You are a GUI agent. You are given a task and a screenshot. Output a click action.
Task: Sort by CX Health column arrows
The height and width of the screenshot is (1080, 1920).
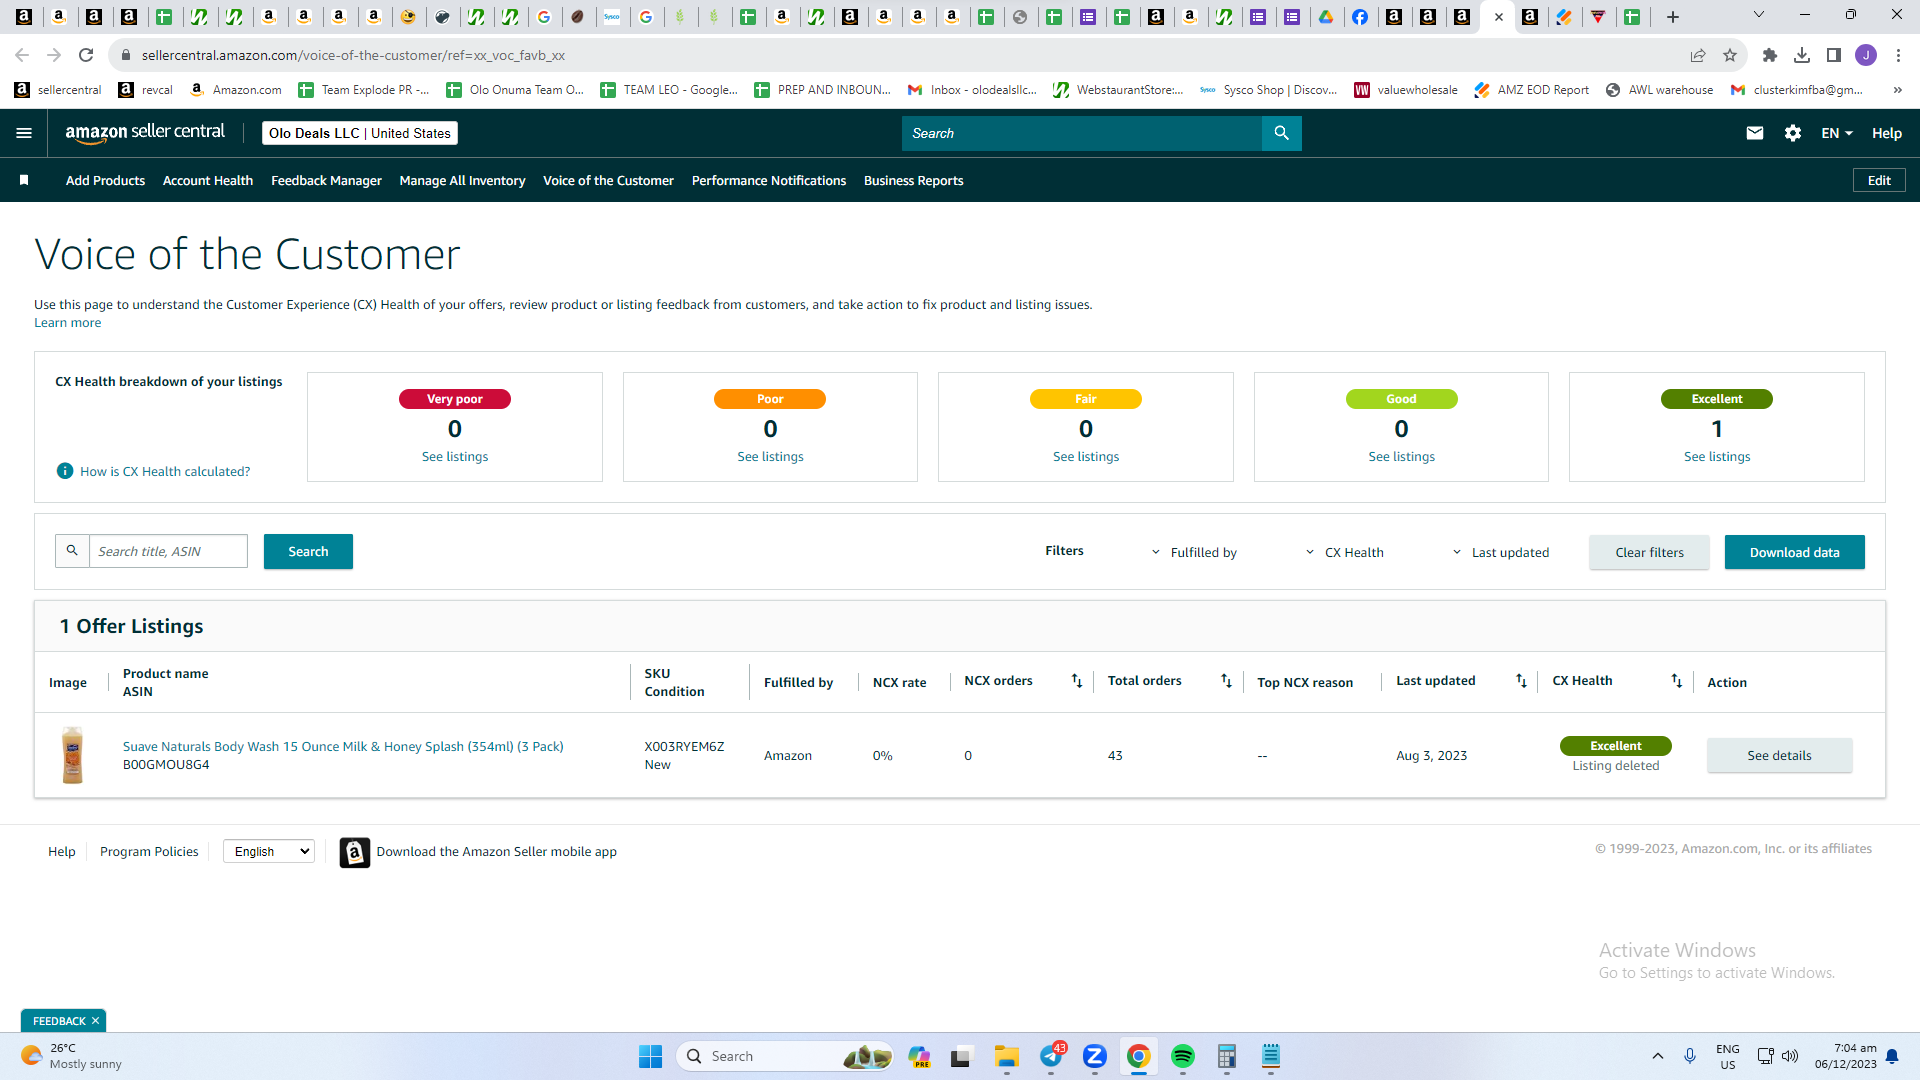coord(1677,681)
